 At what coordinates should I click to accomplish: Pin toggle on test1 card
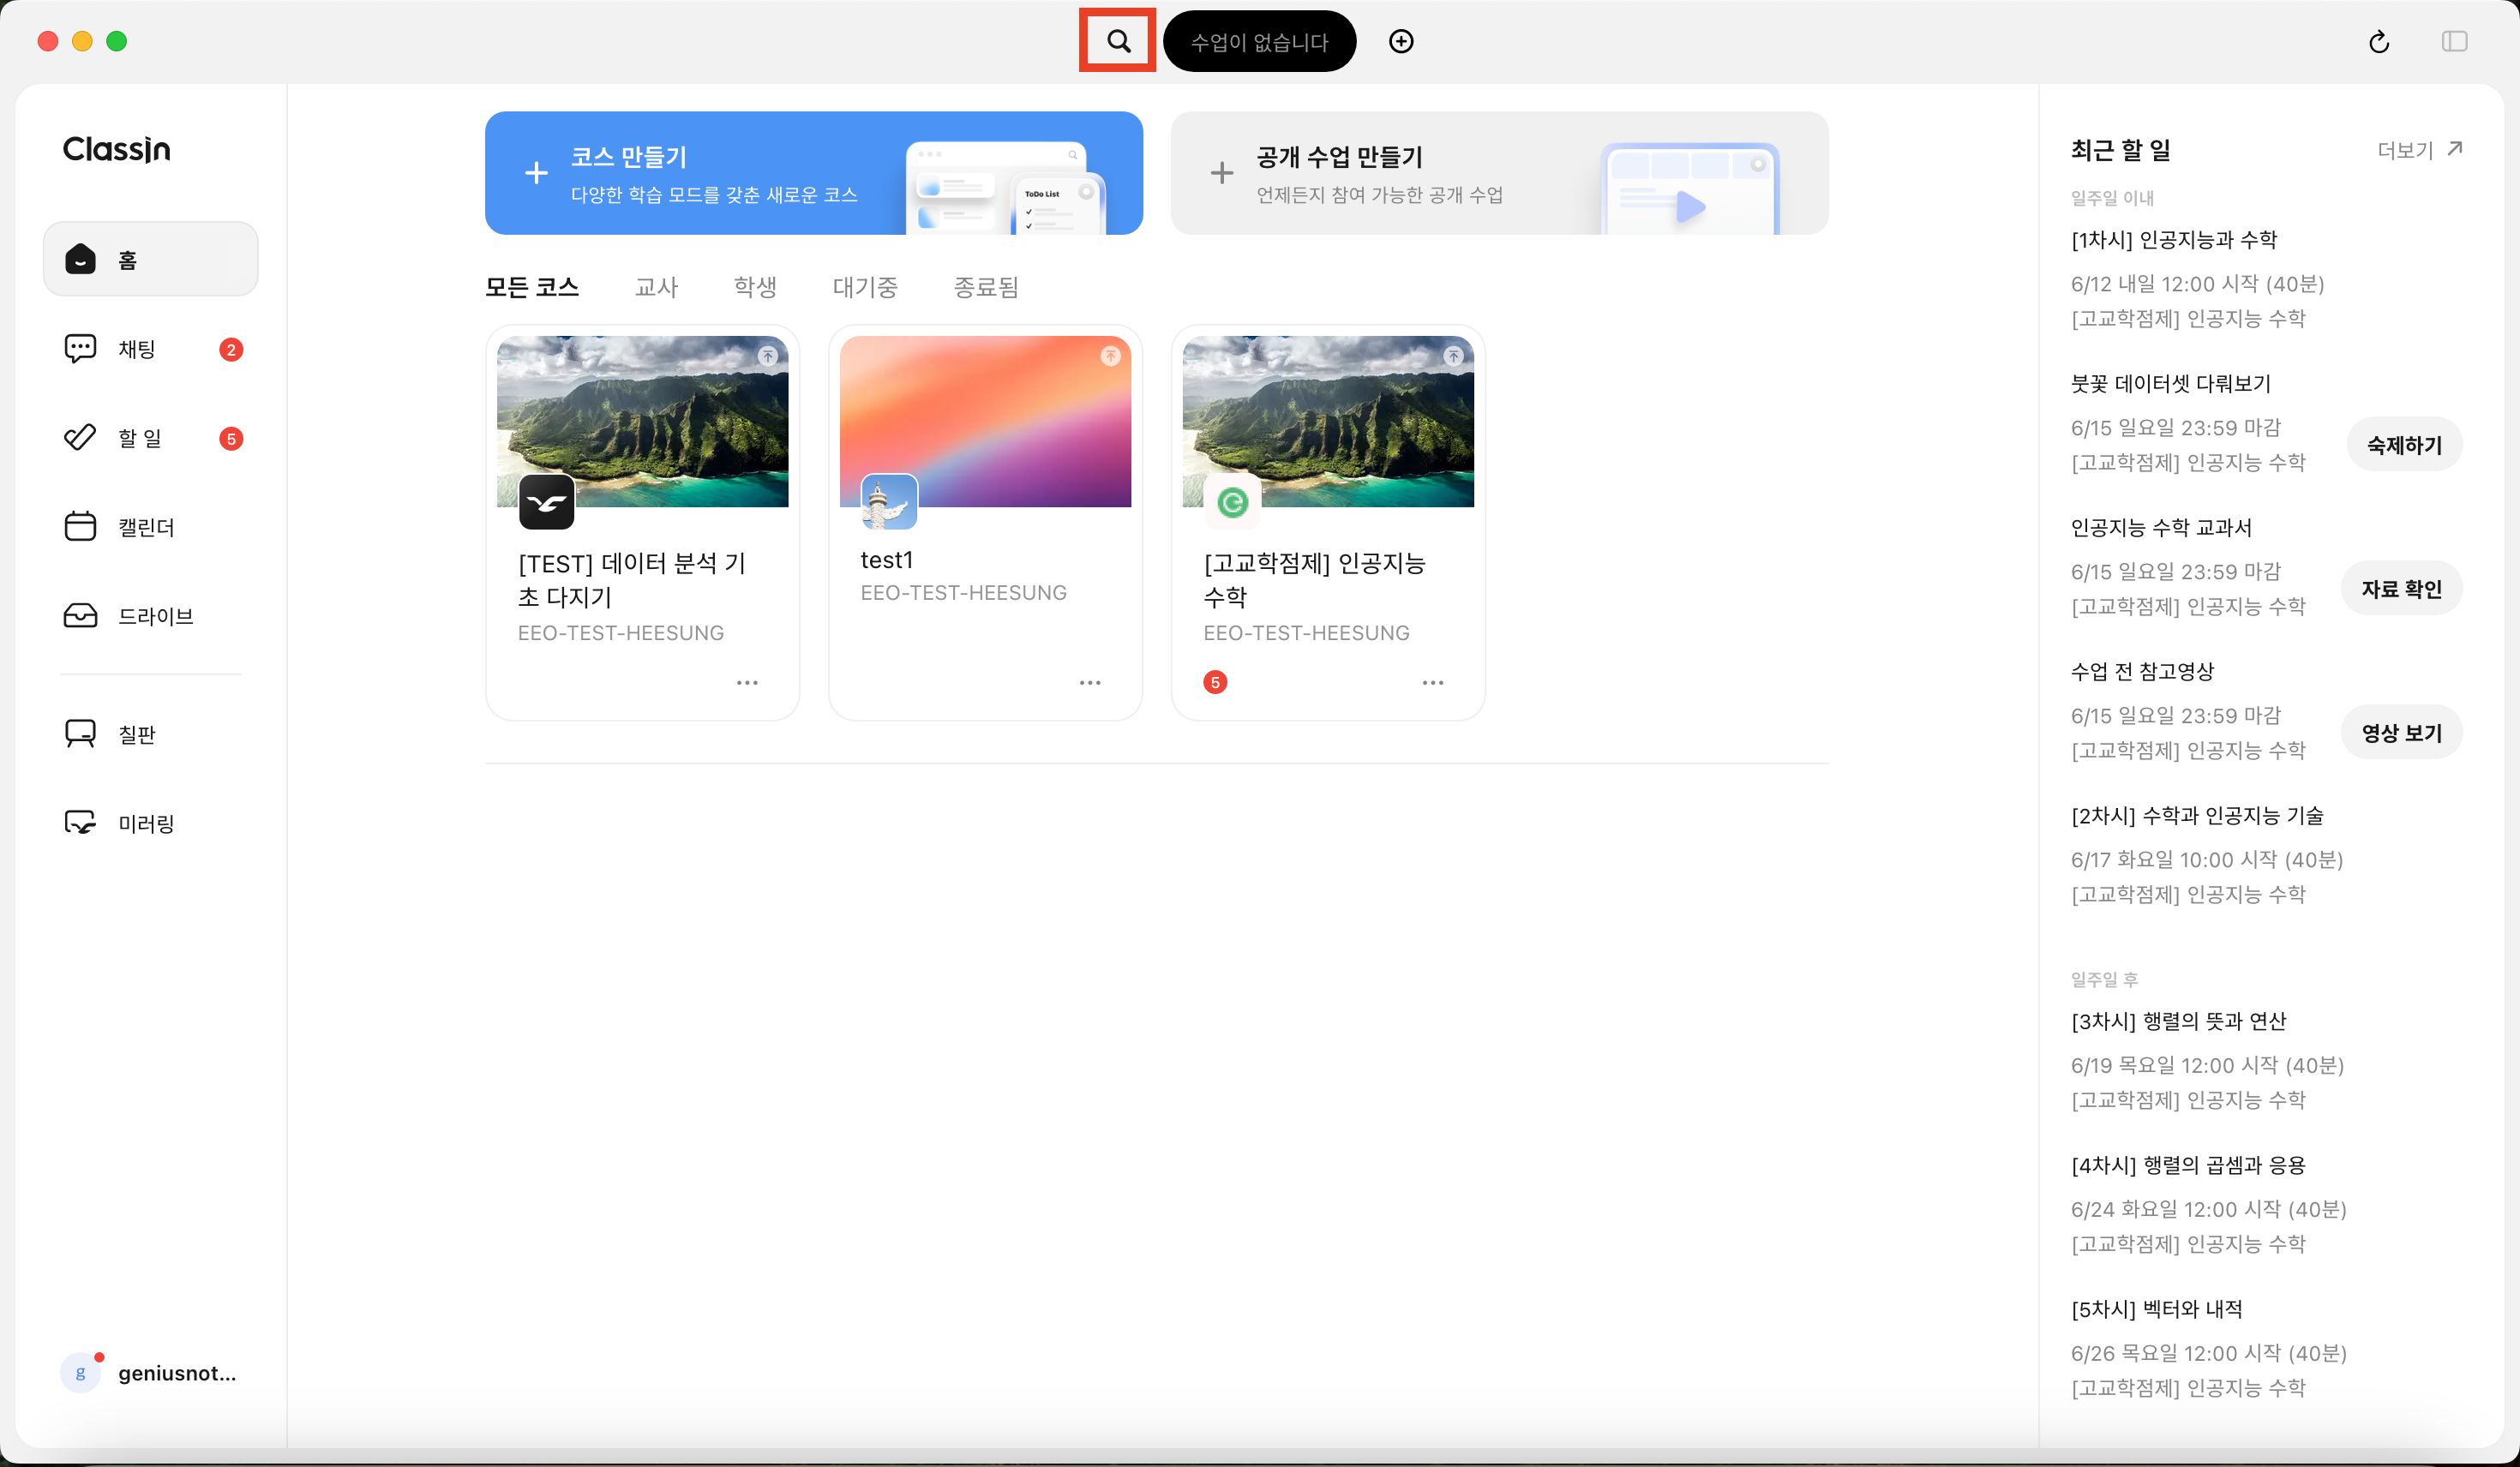coord(1110,355)
